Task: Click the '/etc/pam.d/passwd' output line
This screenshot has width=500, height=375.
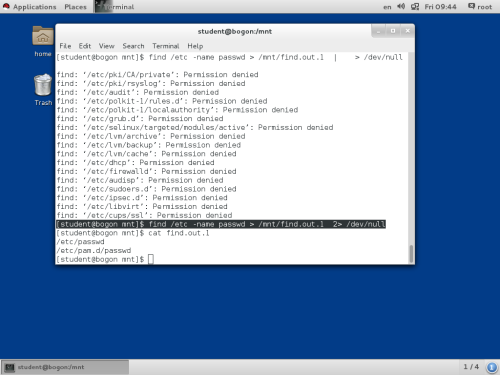Action: click(x=93, y=250)
